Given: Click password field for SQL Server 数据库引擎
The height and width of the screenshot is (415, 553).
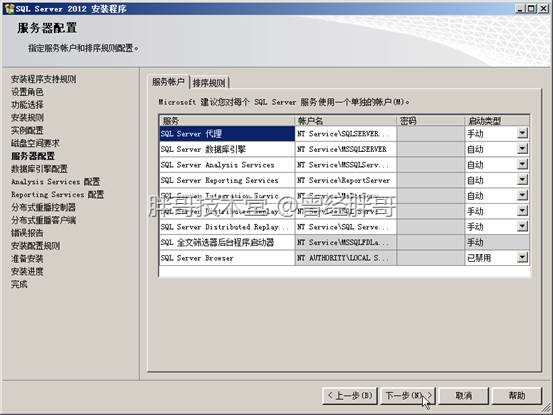Looking at the screenshot, I should (x=431, y=149).
